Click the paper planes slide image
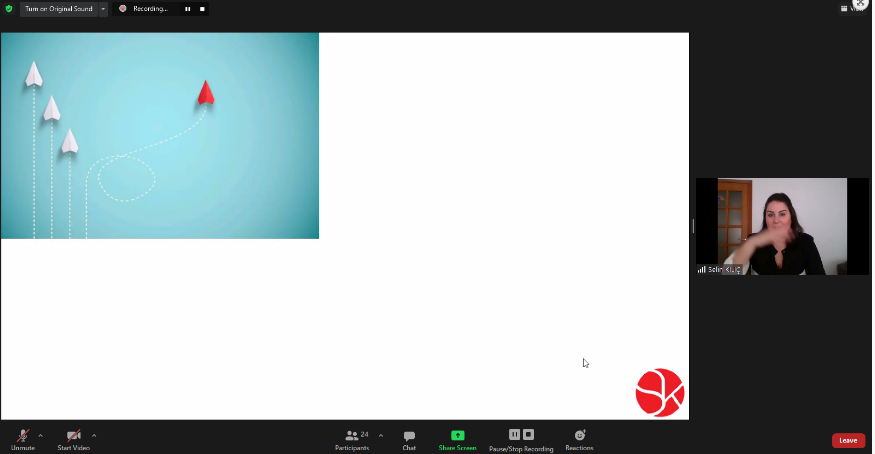875x454 pixels. coord(160,136)
